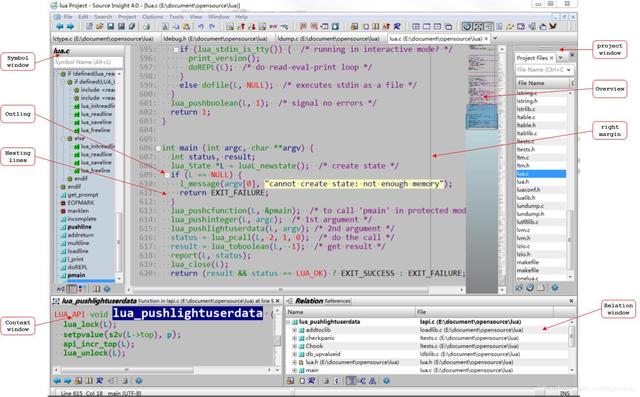Toggle A-Z alphabetical sort in symbol window
The height and width of the screenshot is (397, 640).
60,289
